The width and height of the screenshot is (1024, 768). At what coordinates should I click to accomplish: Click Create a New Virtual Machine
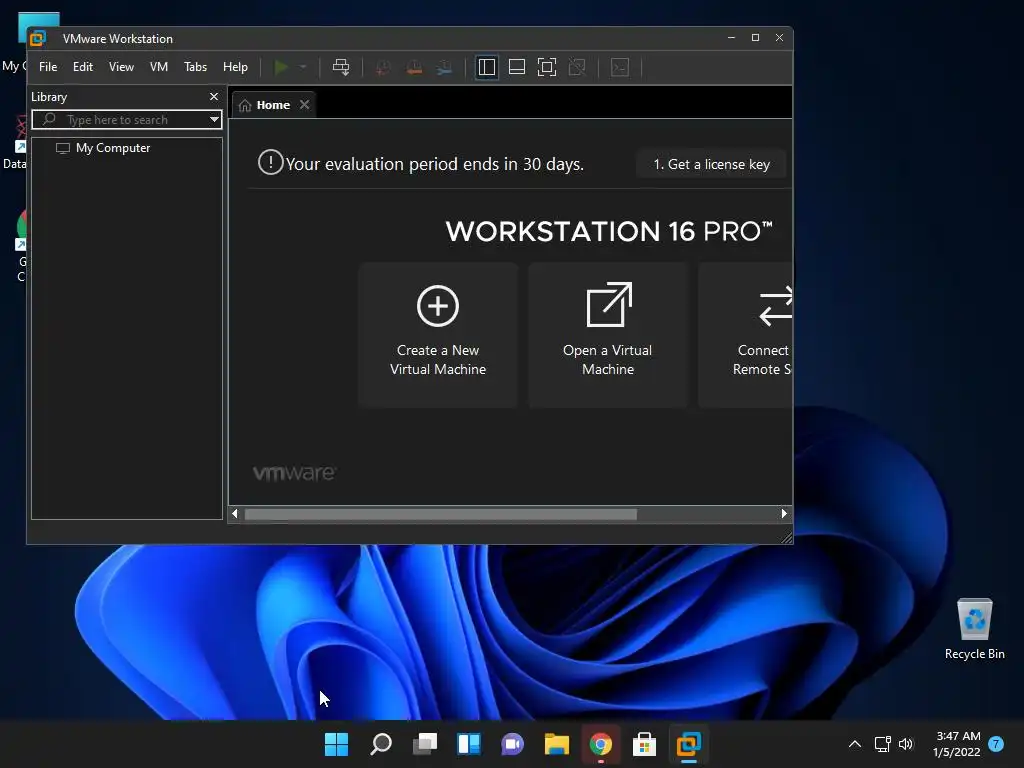pos(438,335)
